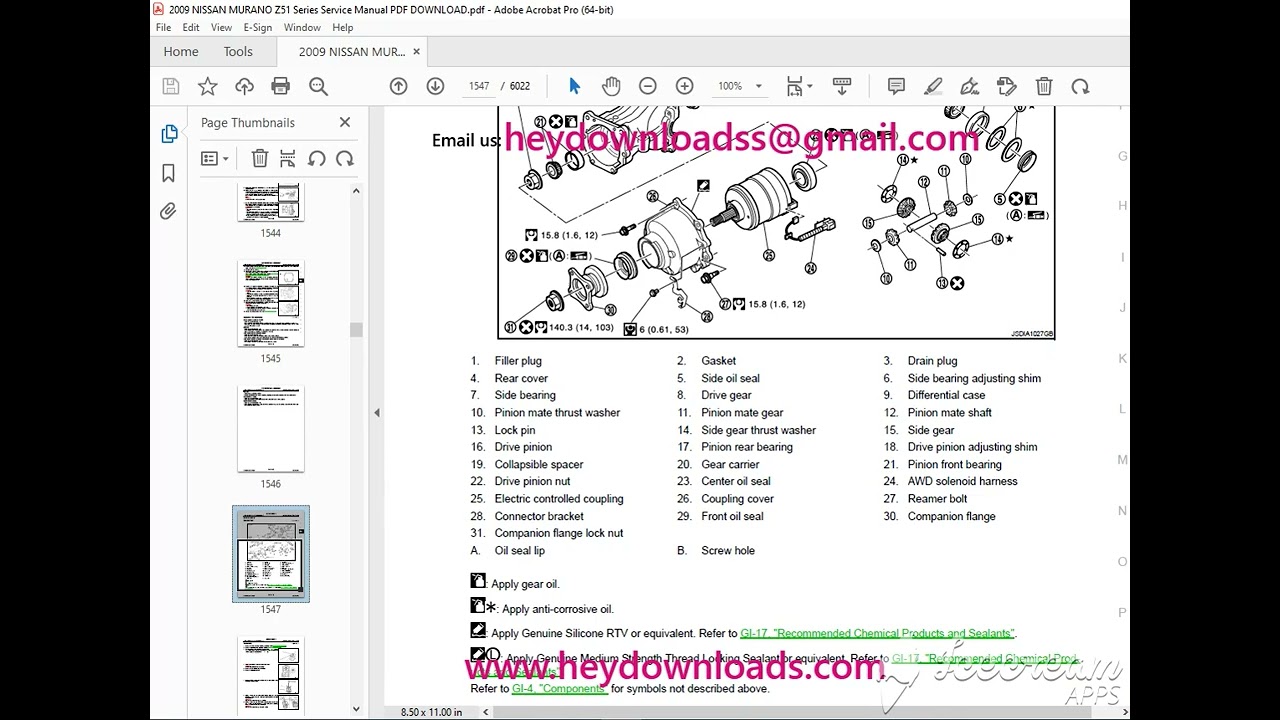Viewport: 1280px width, 720px height.
Task: Collapse the navigation pane arrow
Action: 377,413
